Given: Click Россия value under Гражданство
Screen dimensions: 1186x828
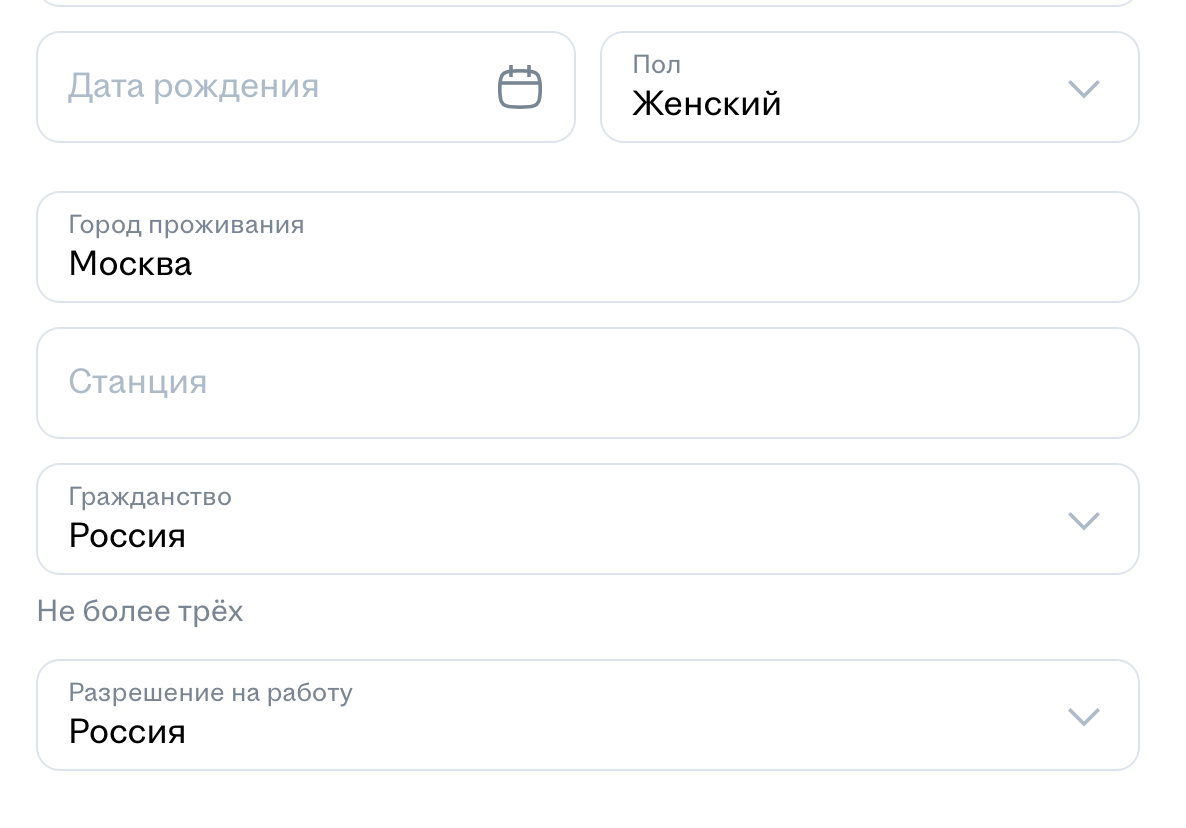Looking at the screenshot, I should (127, 536).
